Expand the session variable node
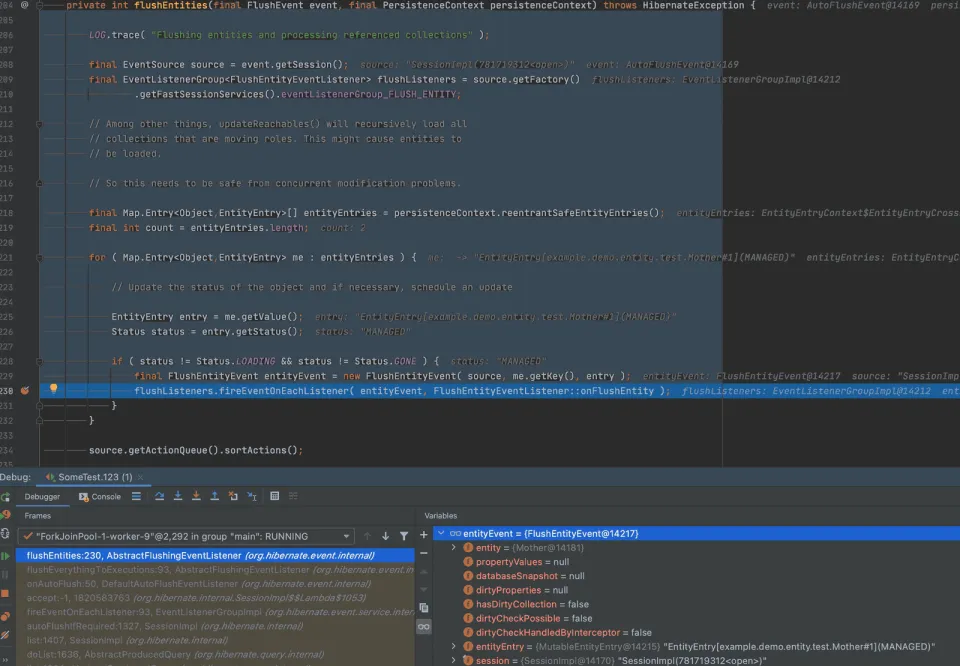This screenshot has width=960, height=666. click(454, 660)
